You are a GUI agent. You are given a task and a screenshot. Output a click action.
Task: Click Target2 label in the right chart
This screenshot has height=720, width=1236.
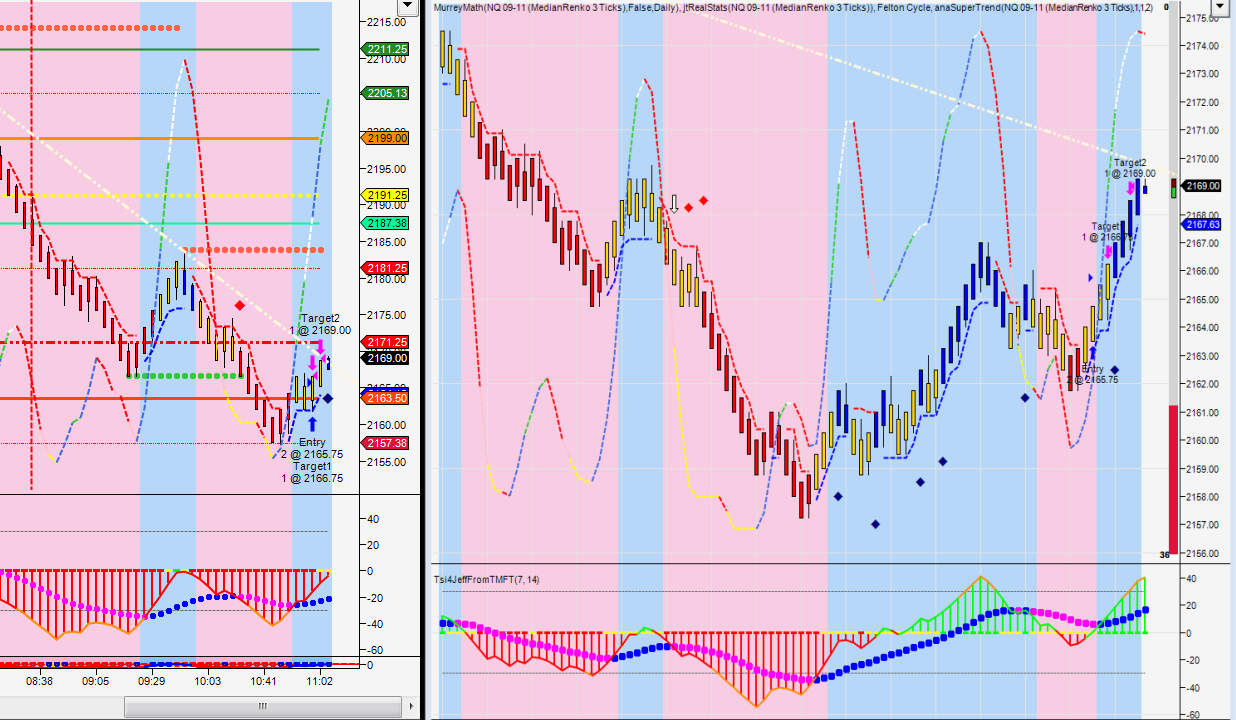pos(1130,162)
